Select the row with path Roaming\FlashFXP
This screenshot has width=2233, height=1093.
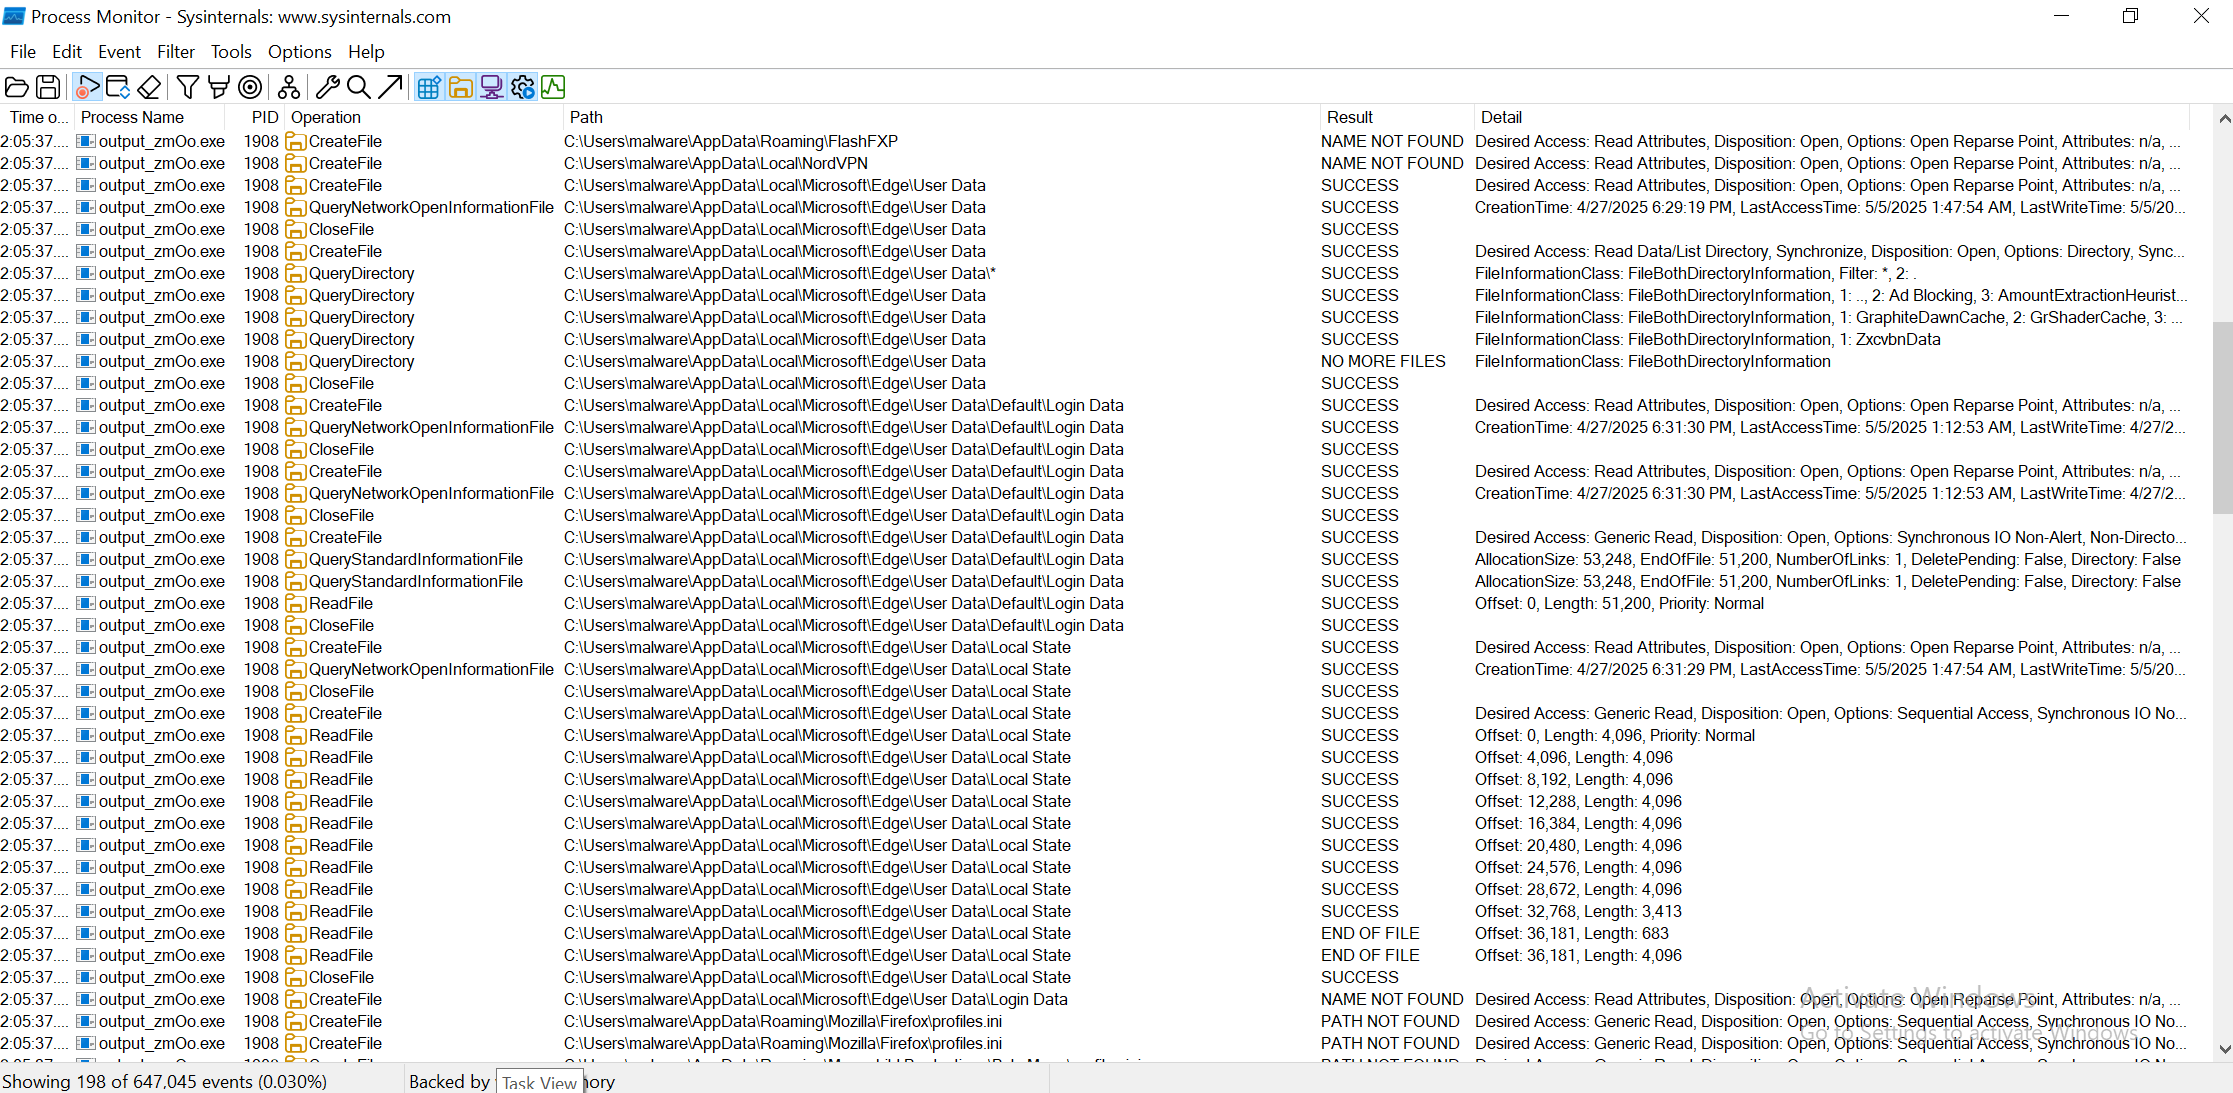(x=1096, y=141)
